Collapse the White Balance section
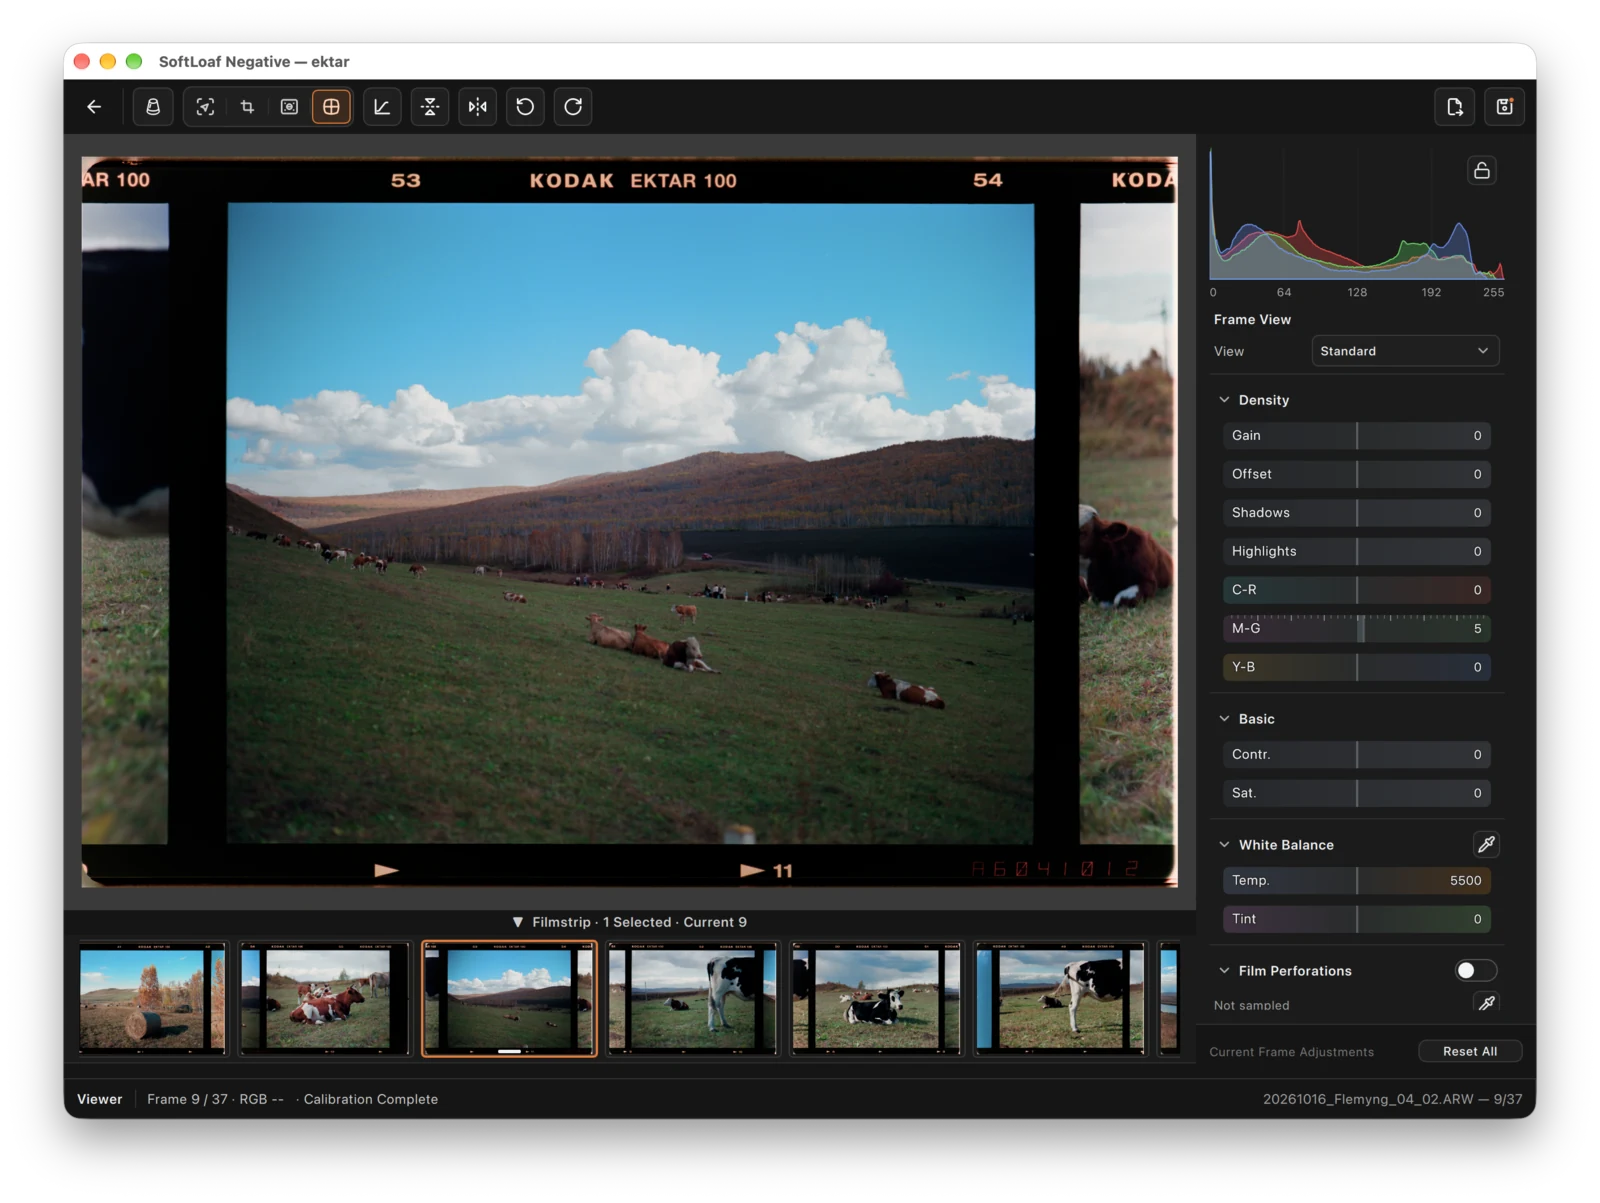 coord(1224,845)
